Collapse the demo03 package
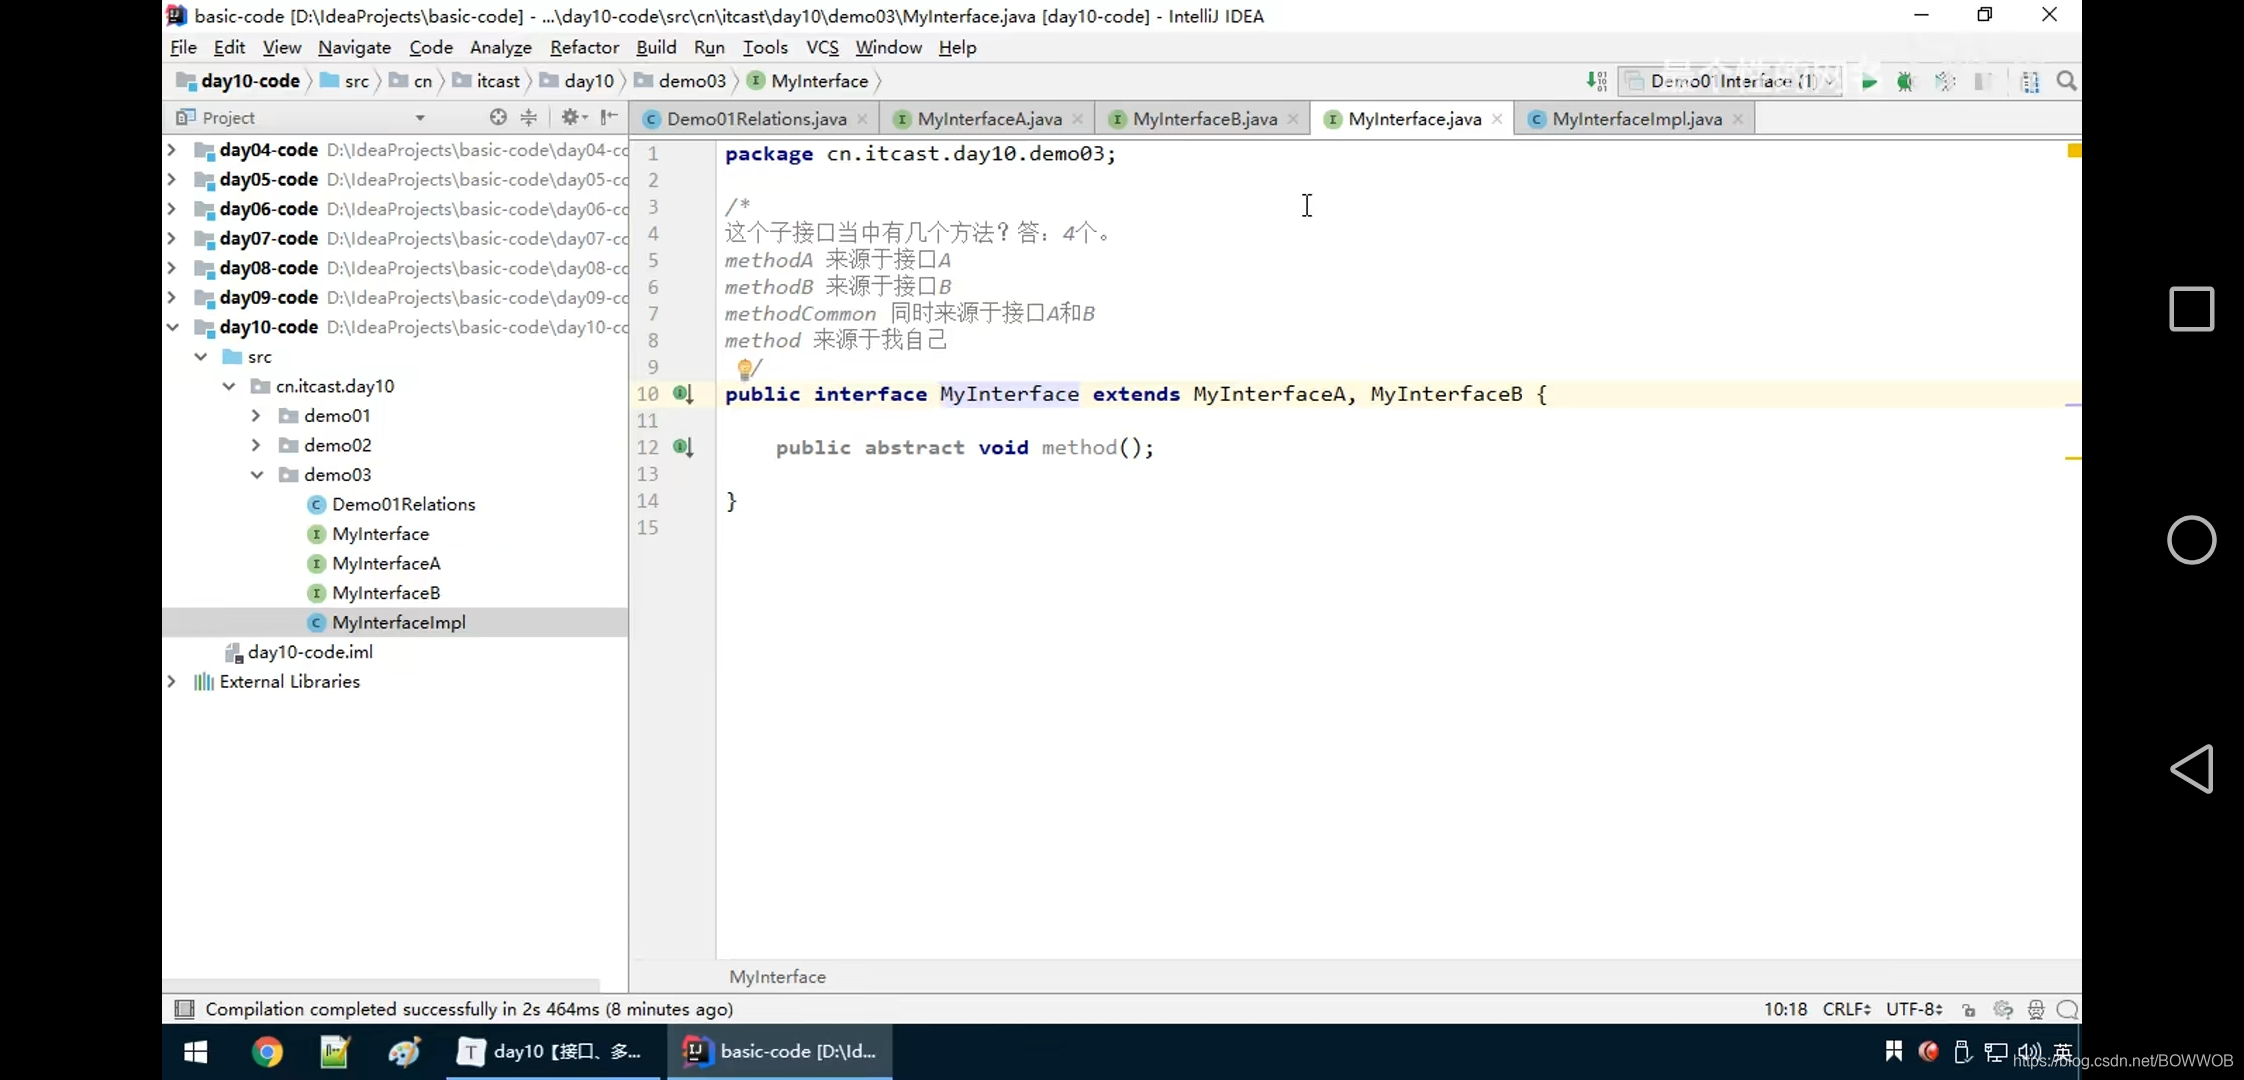The width and height of the screenshot is (2244, 1080). (257, 475)
